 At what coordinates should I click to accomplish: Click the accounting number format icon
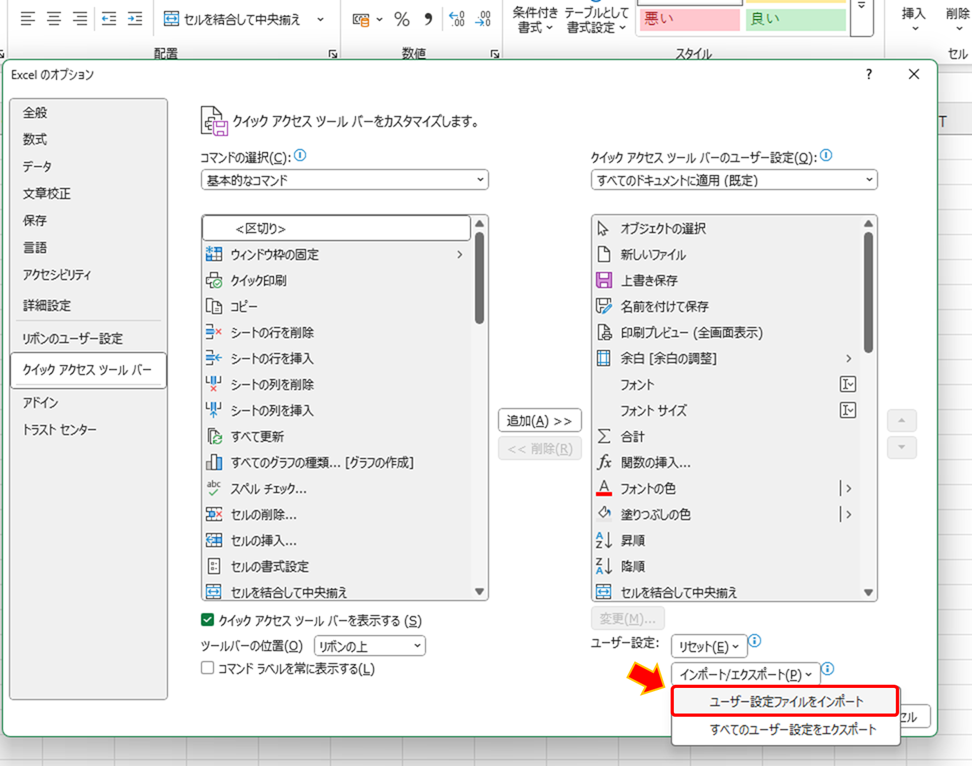(x=361, y=20)
